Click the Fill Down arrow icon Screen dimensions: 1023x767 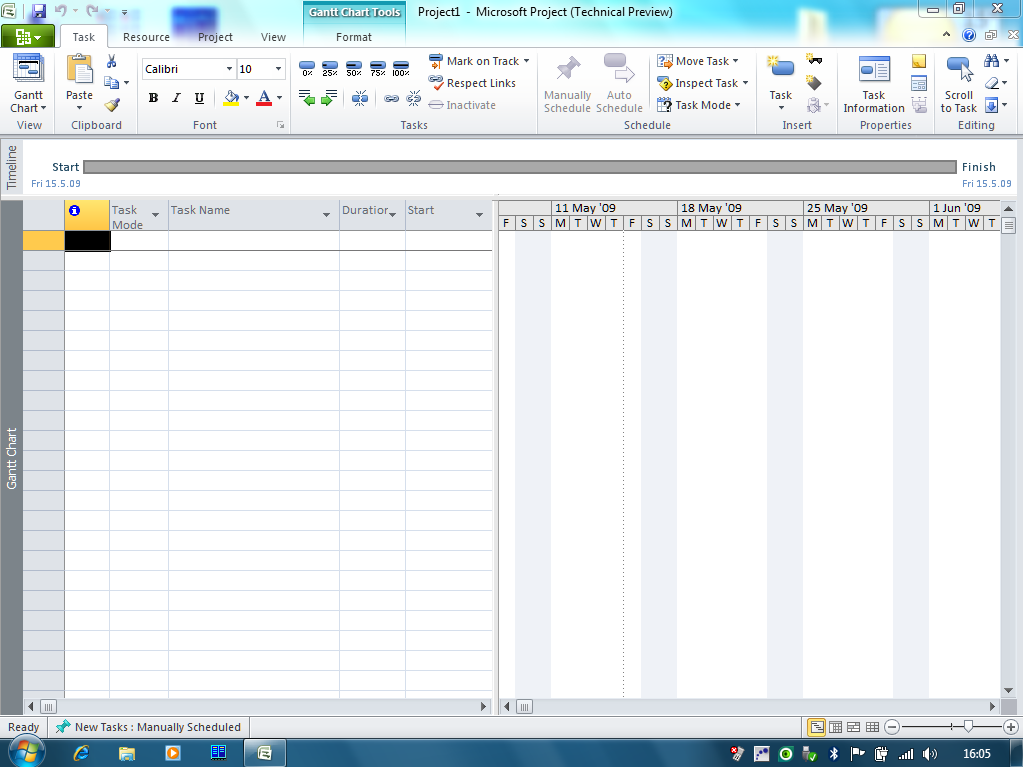991,105
